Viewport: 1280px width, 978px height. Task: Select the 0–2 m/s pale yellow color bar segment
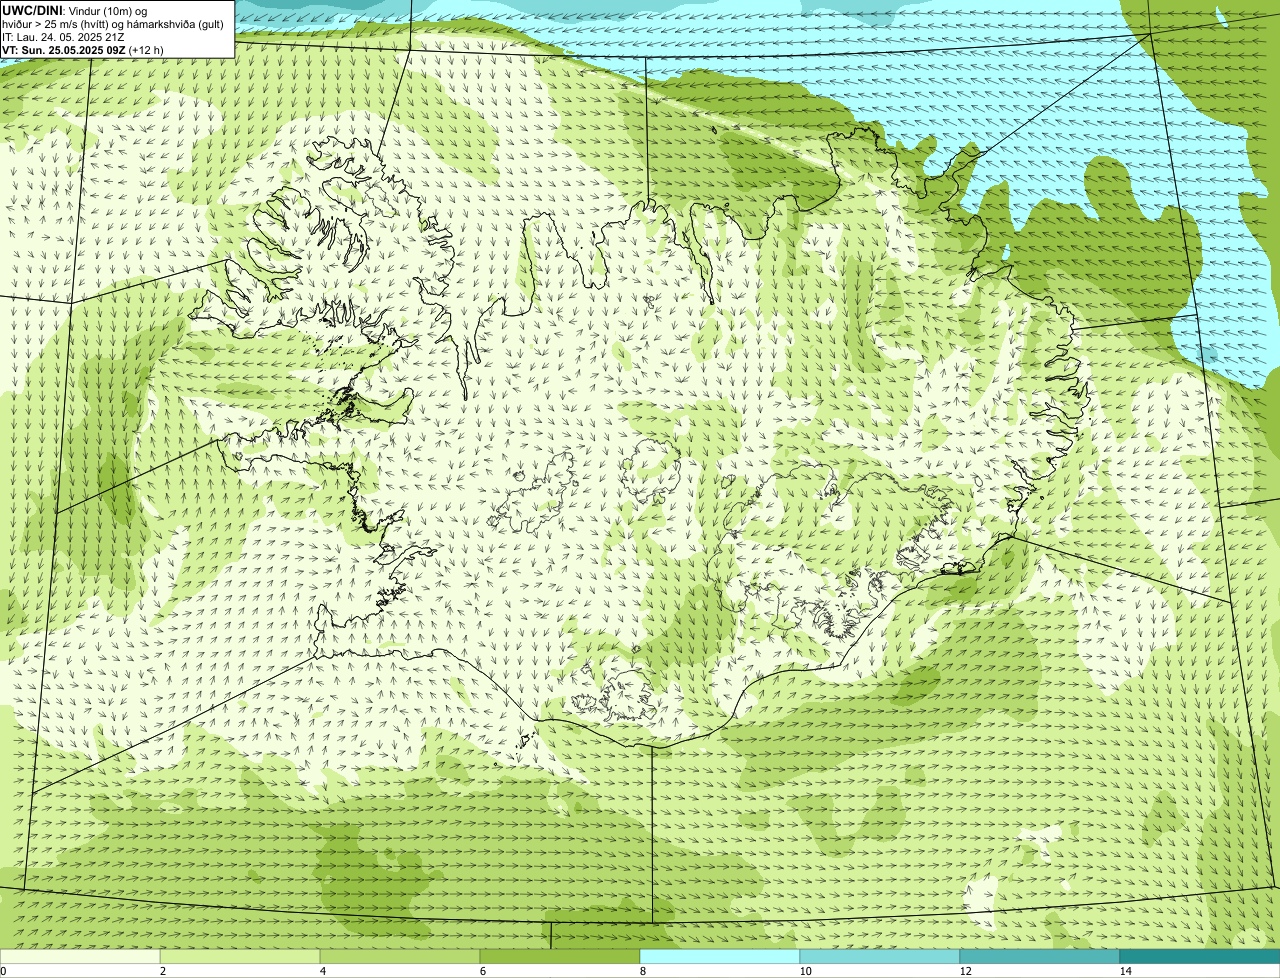[x=80, y=956]
